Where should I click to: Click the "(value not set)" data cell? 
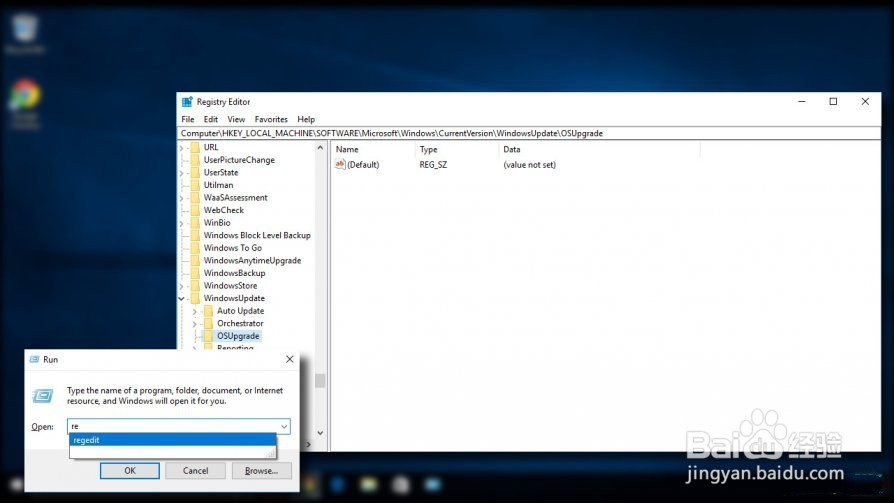(530, 165)
